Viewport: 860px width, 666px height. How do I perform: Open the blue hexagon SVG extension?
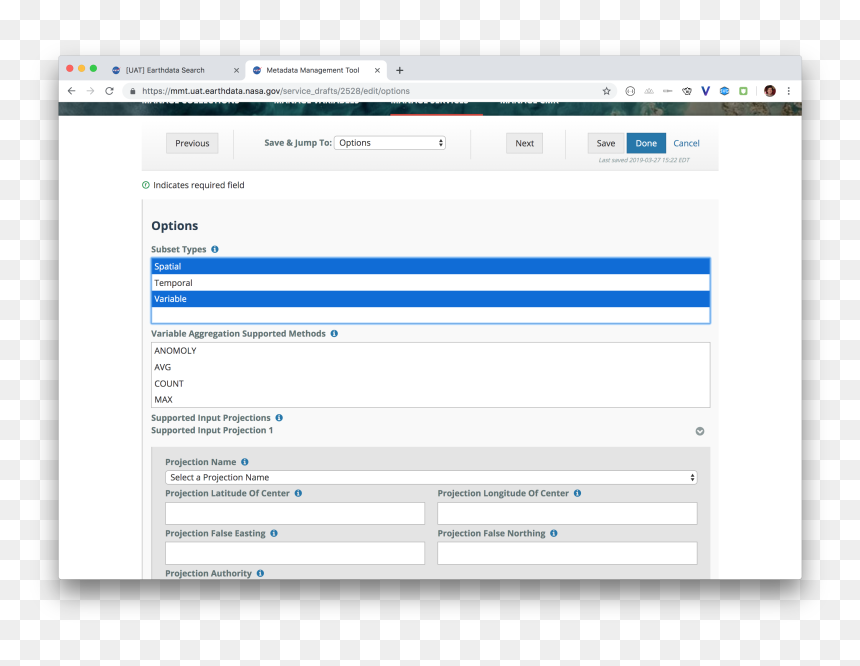pos(725,91)
